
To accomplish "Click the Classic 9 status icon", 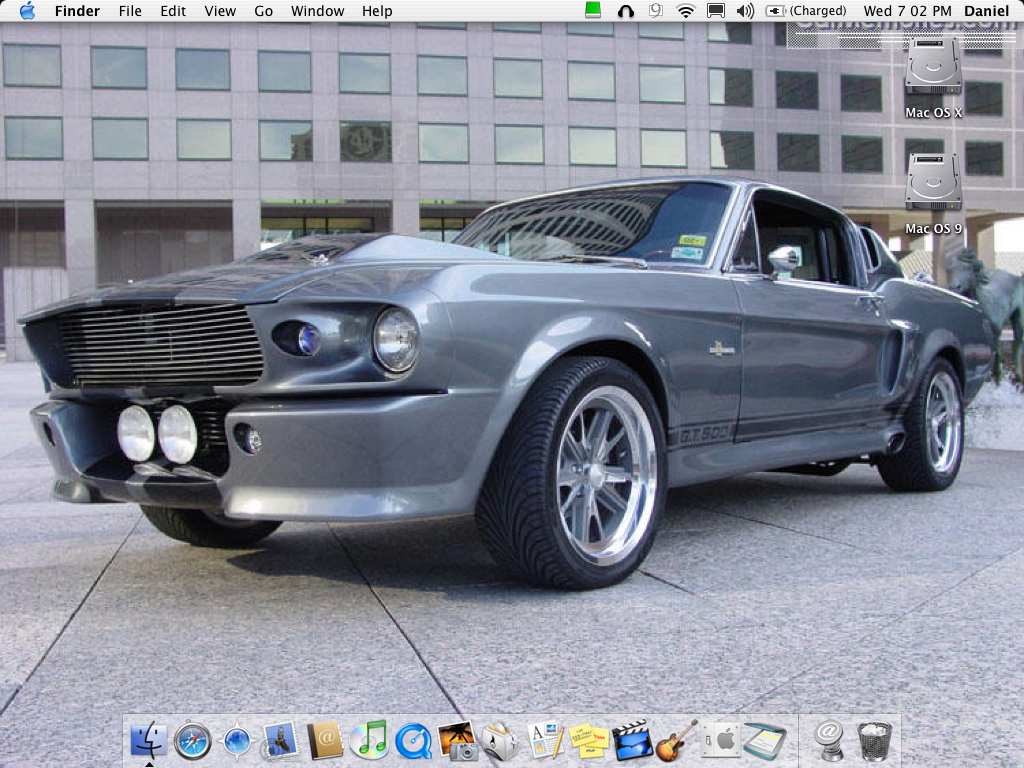I will (x=656, y=10).
